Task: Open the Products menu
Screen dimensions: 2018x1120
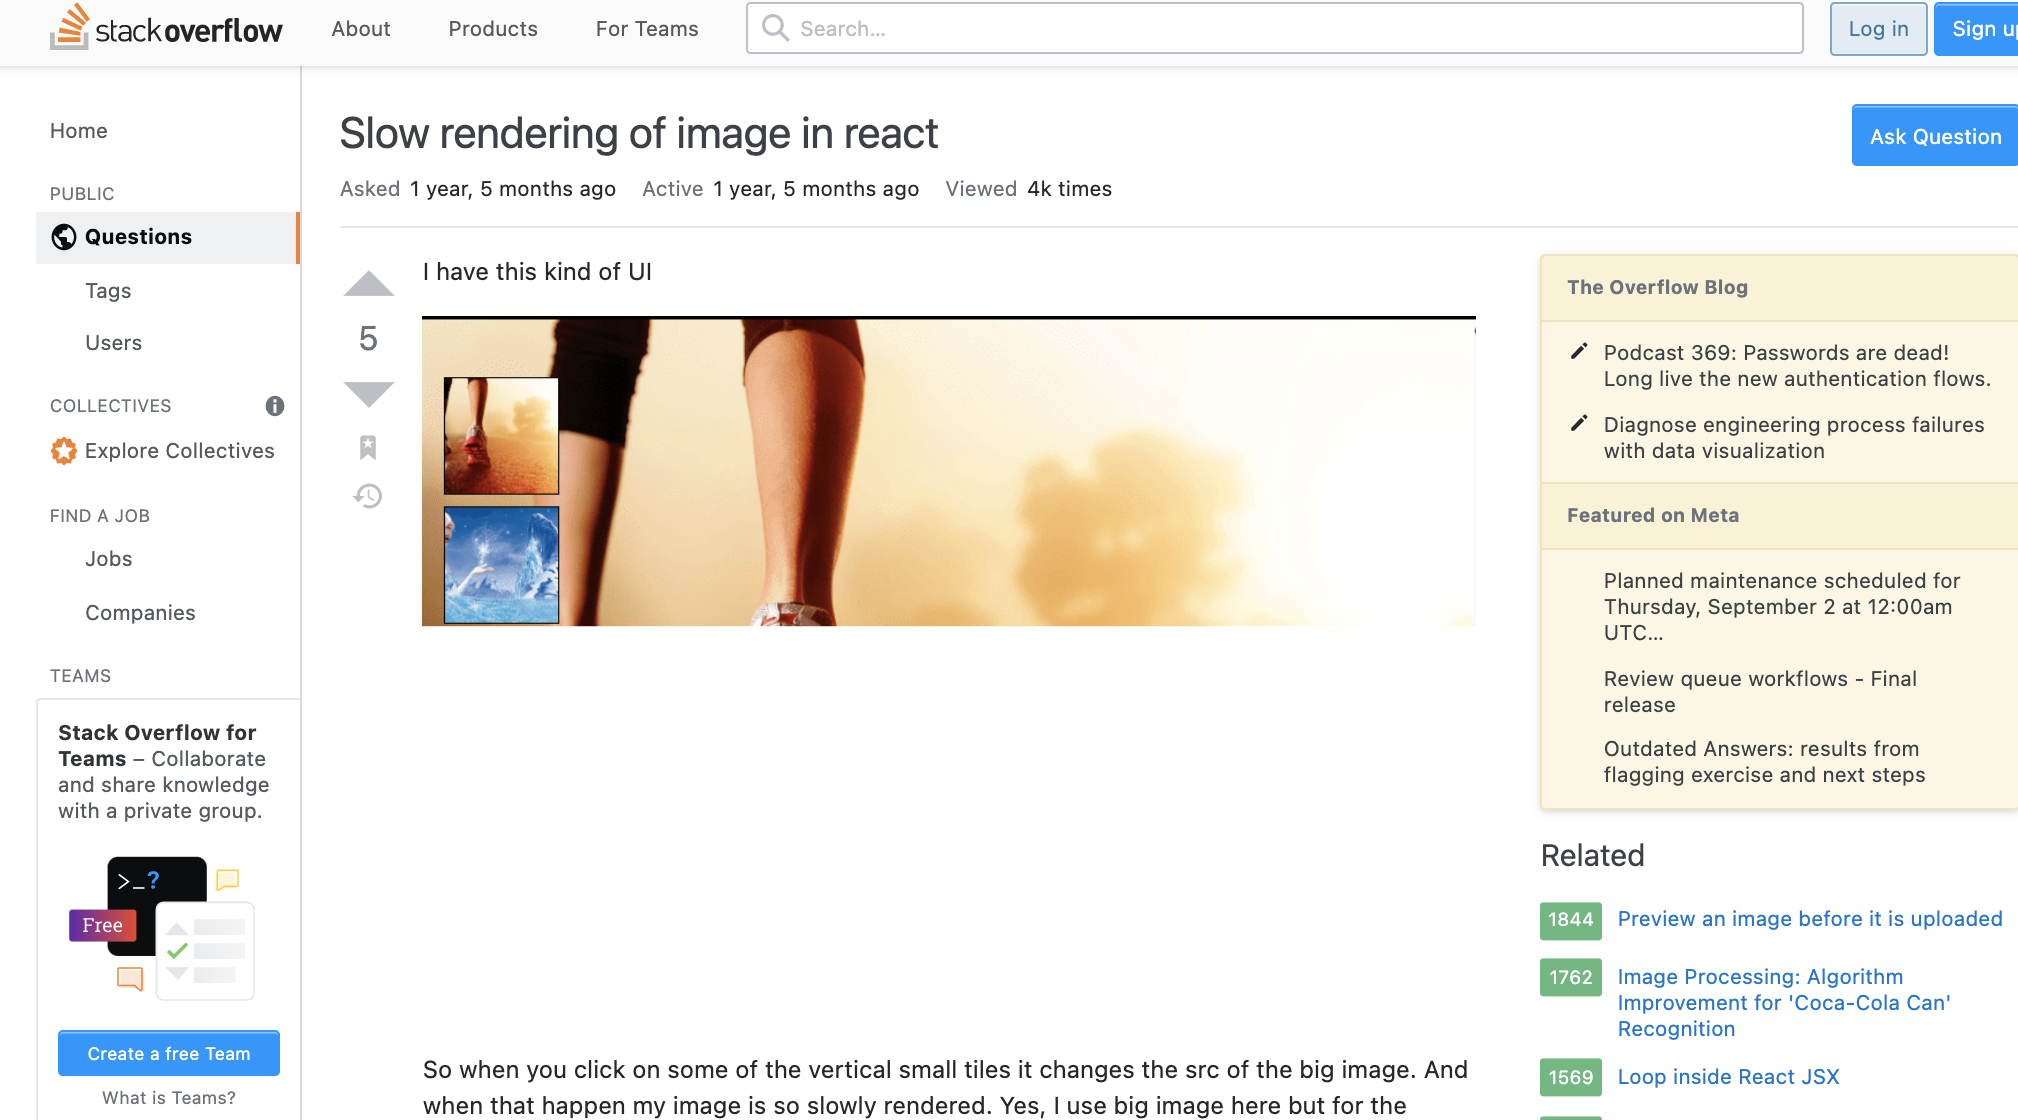Action: (x=493, y=29)
